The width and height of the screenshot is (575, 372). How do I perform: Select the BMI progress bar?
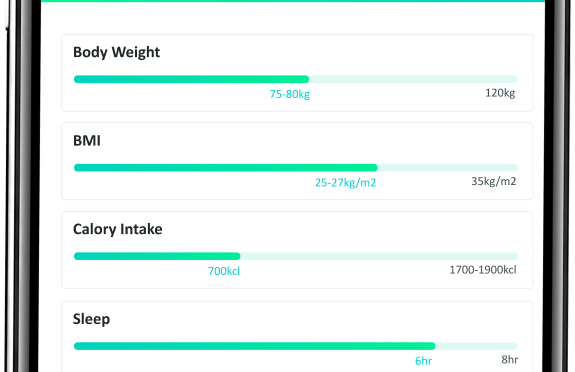[x=296, y=168]
